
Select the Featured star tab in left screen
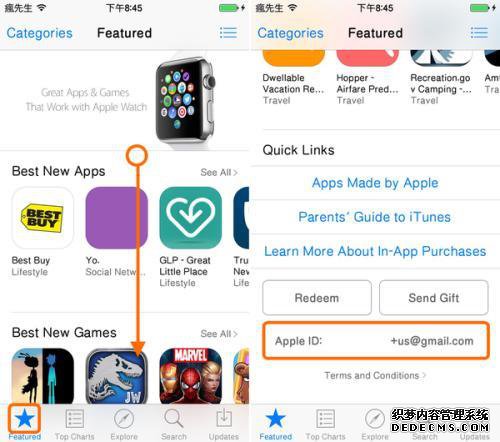(25, 422)
